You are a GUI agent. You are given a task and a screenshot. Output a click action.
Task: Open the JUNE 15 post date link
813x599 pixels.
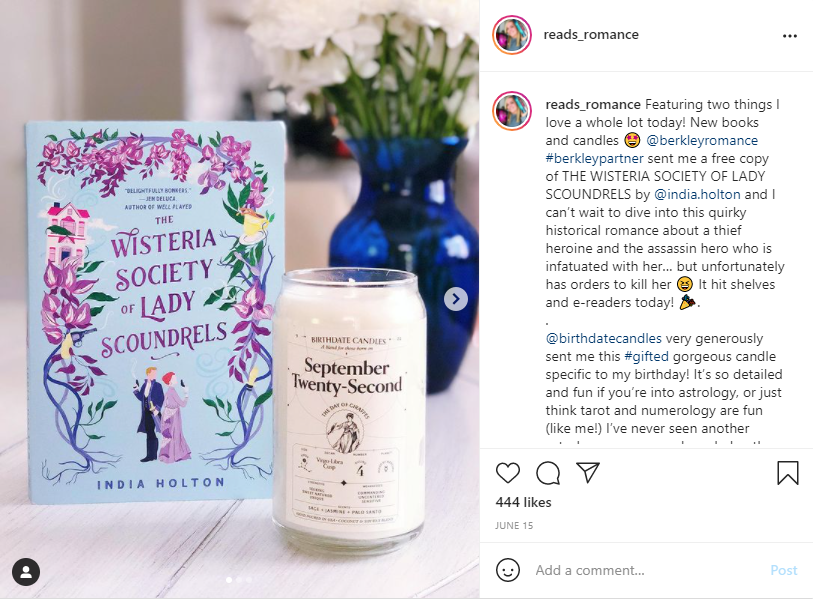tap(514, 525)
